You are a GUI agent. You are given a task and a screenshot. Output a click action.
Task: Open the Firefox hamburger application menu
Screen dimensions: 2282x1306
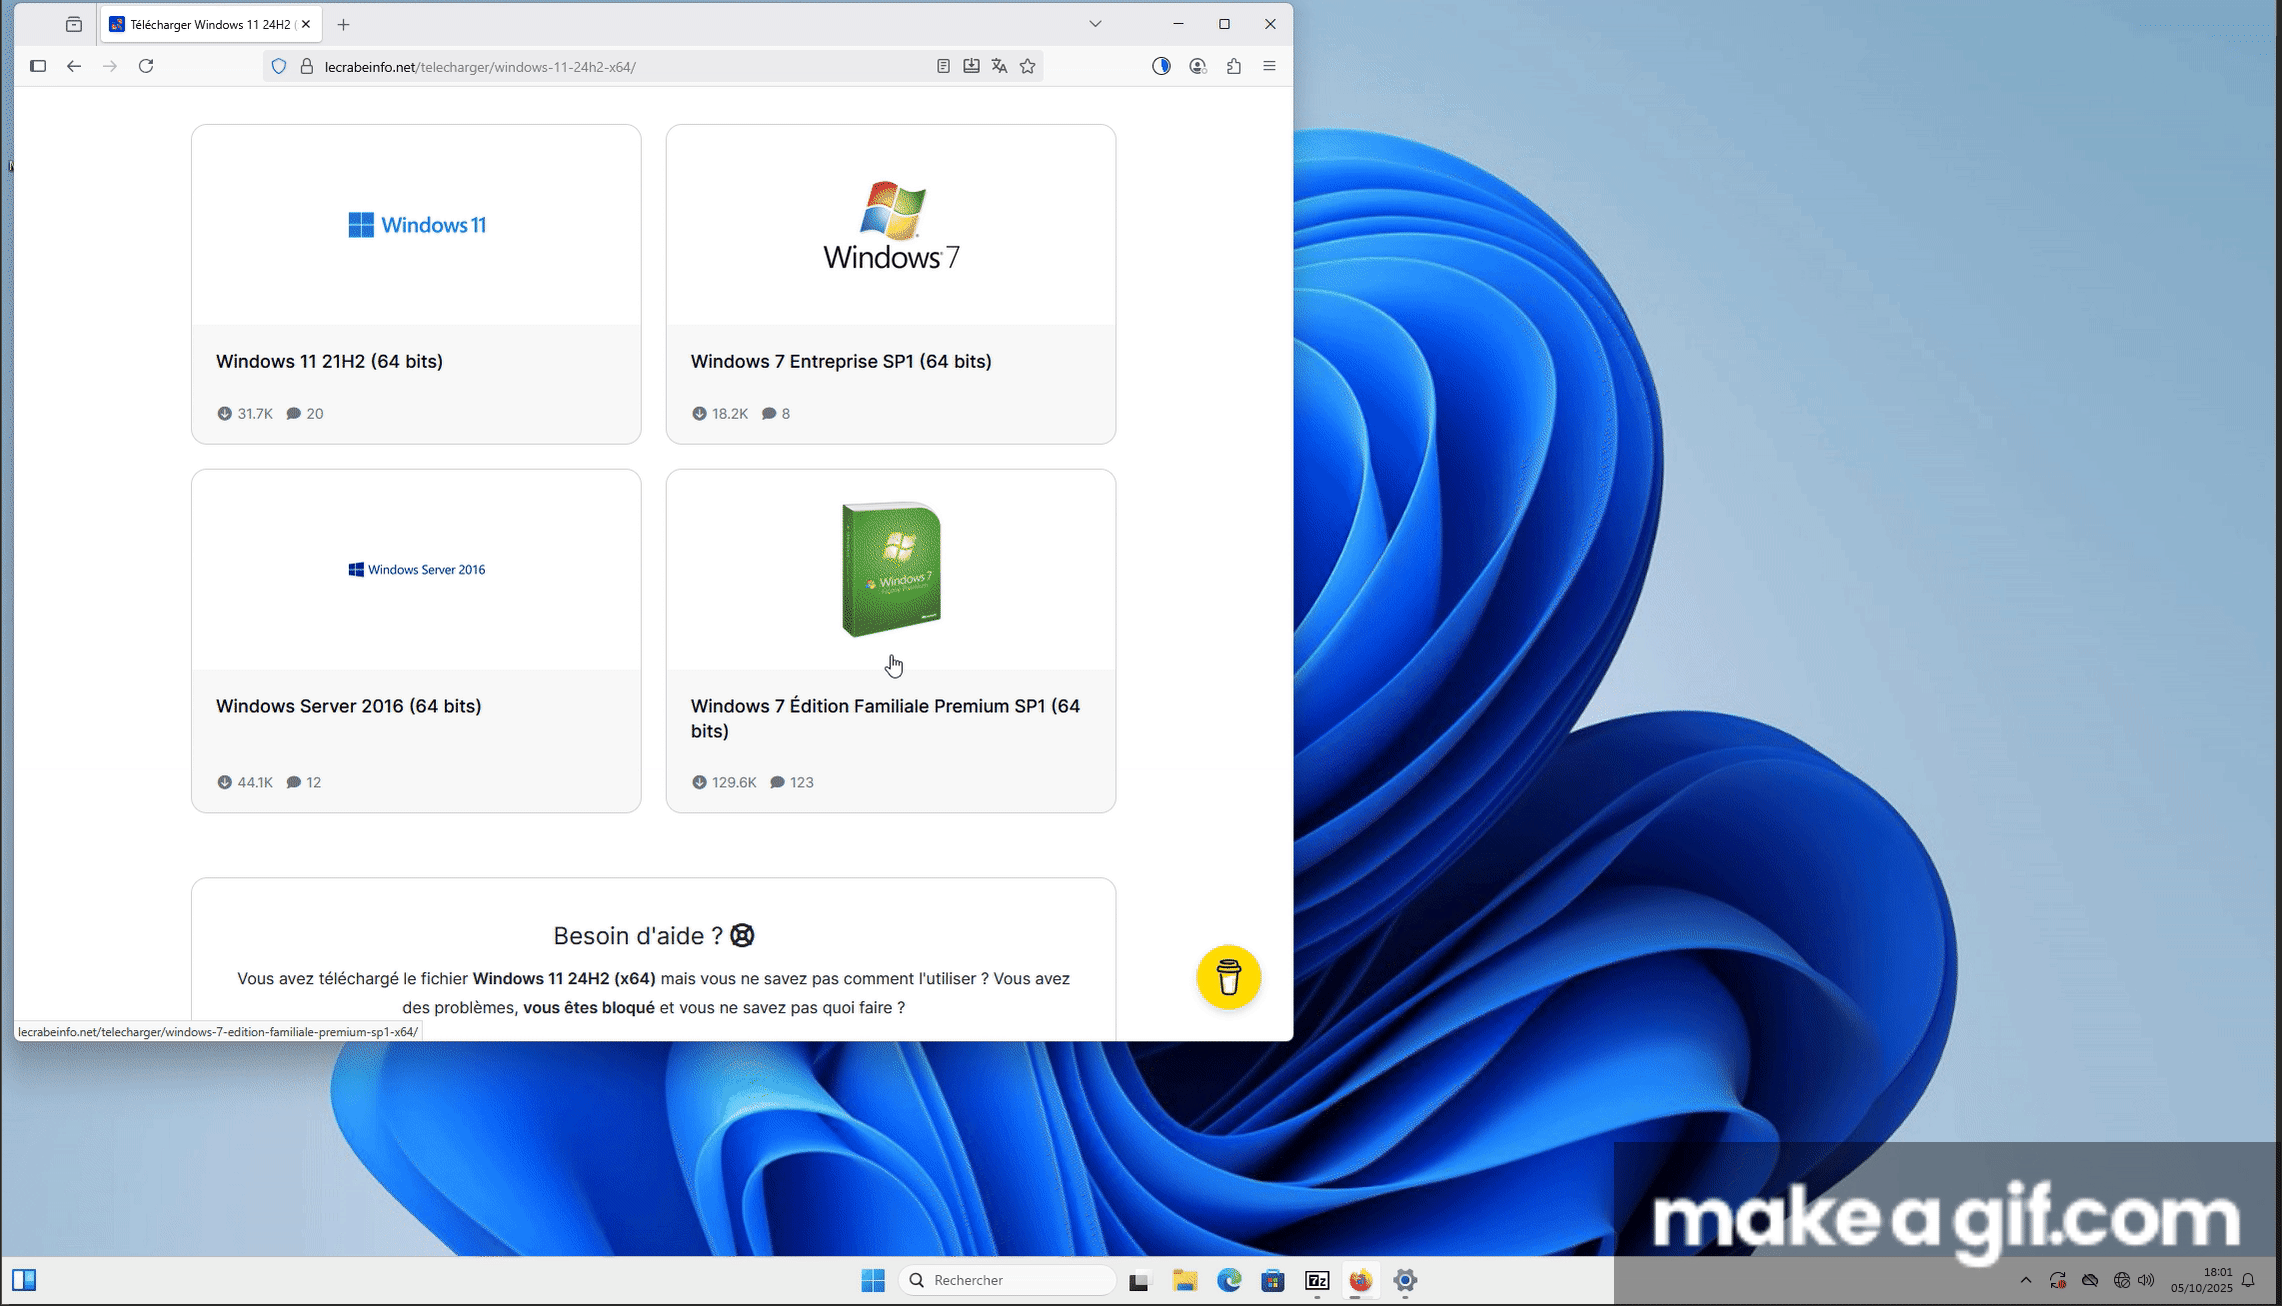point(1269,66)
